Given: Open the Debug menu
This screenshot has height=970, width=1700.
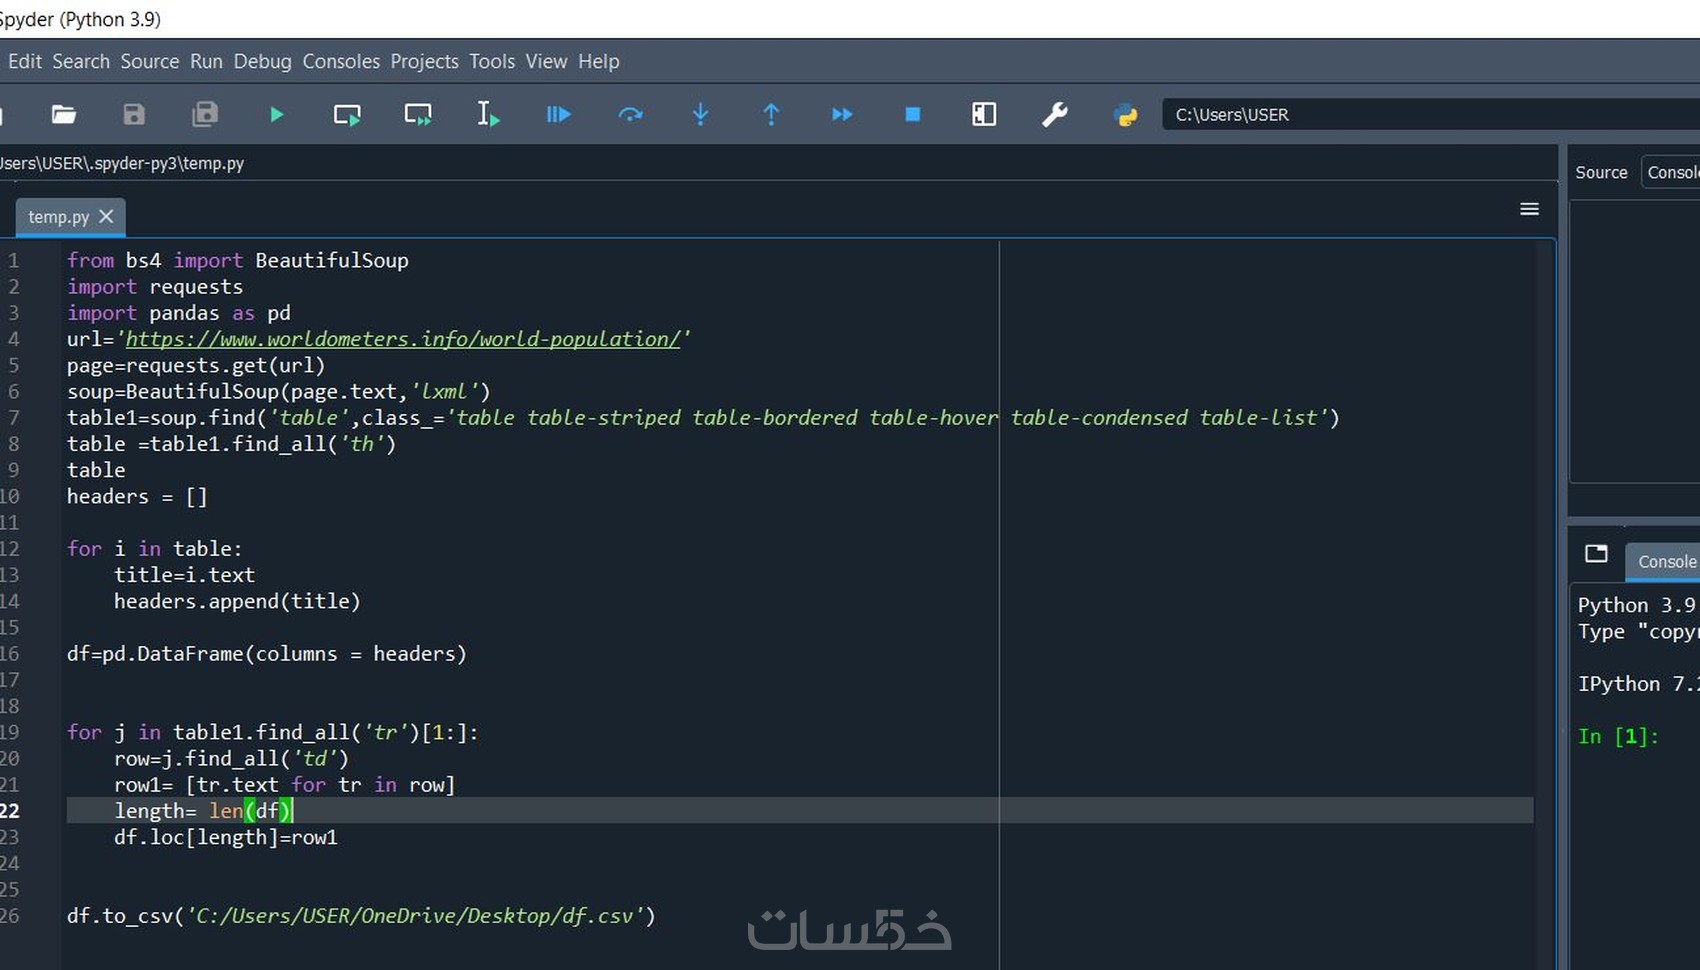Looking at the screenshot, I should [x=263, y=61].
